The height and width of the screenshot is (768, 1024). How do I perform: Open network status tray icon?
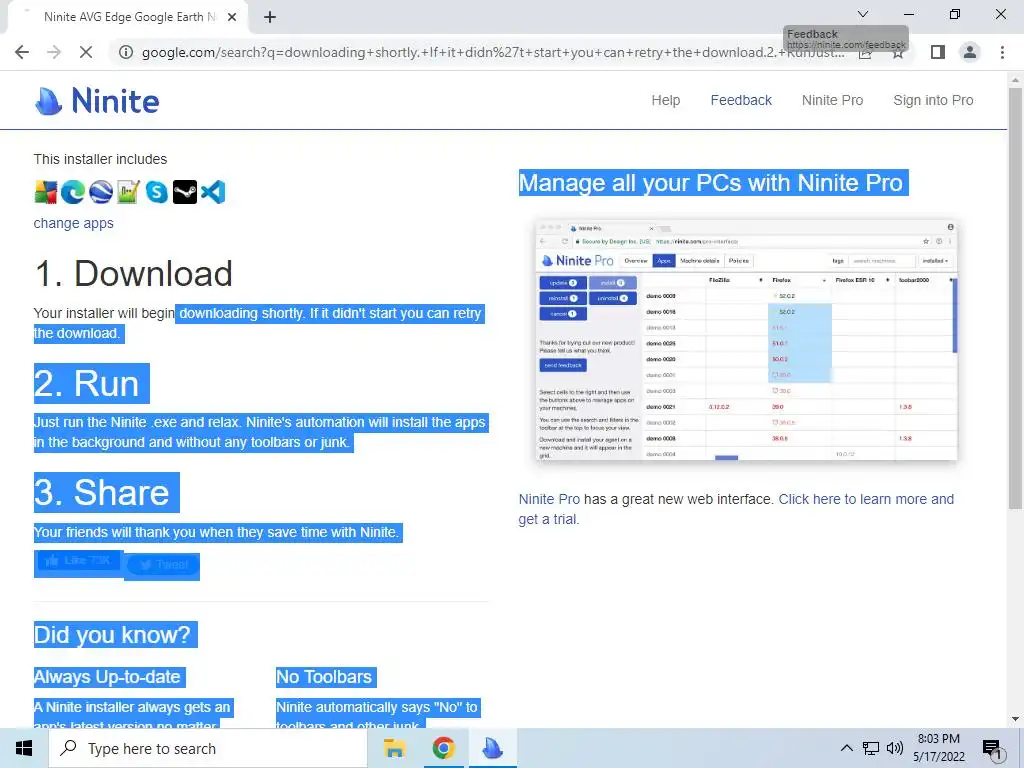871,748
